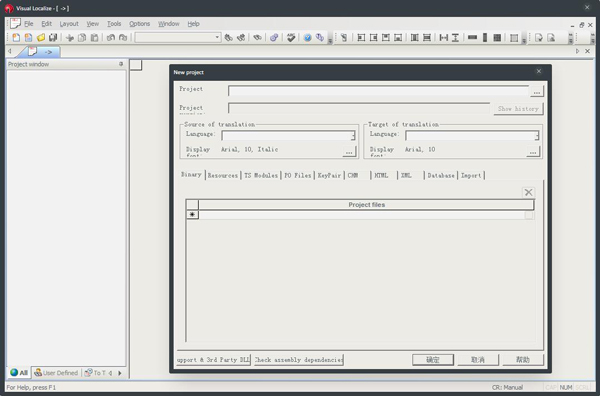The width and height of the screenshot is (600, 396).
Task: Change the source Display font with ... button
Action: 349,152
